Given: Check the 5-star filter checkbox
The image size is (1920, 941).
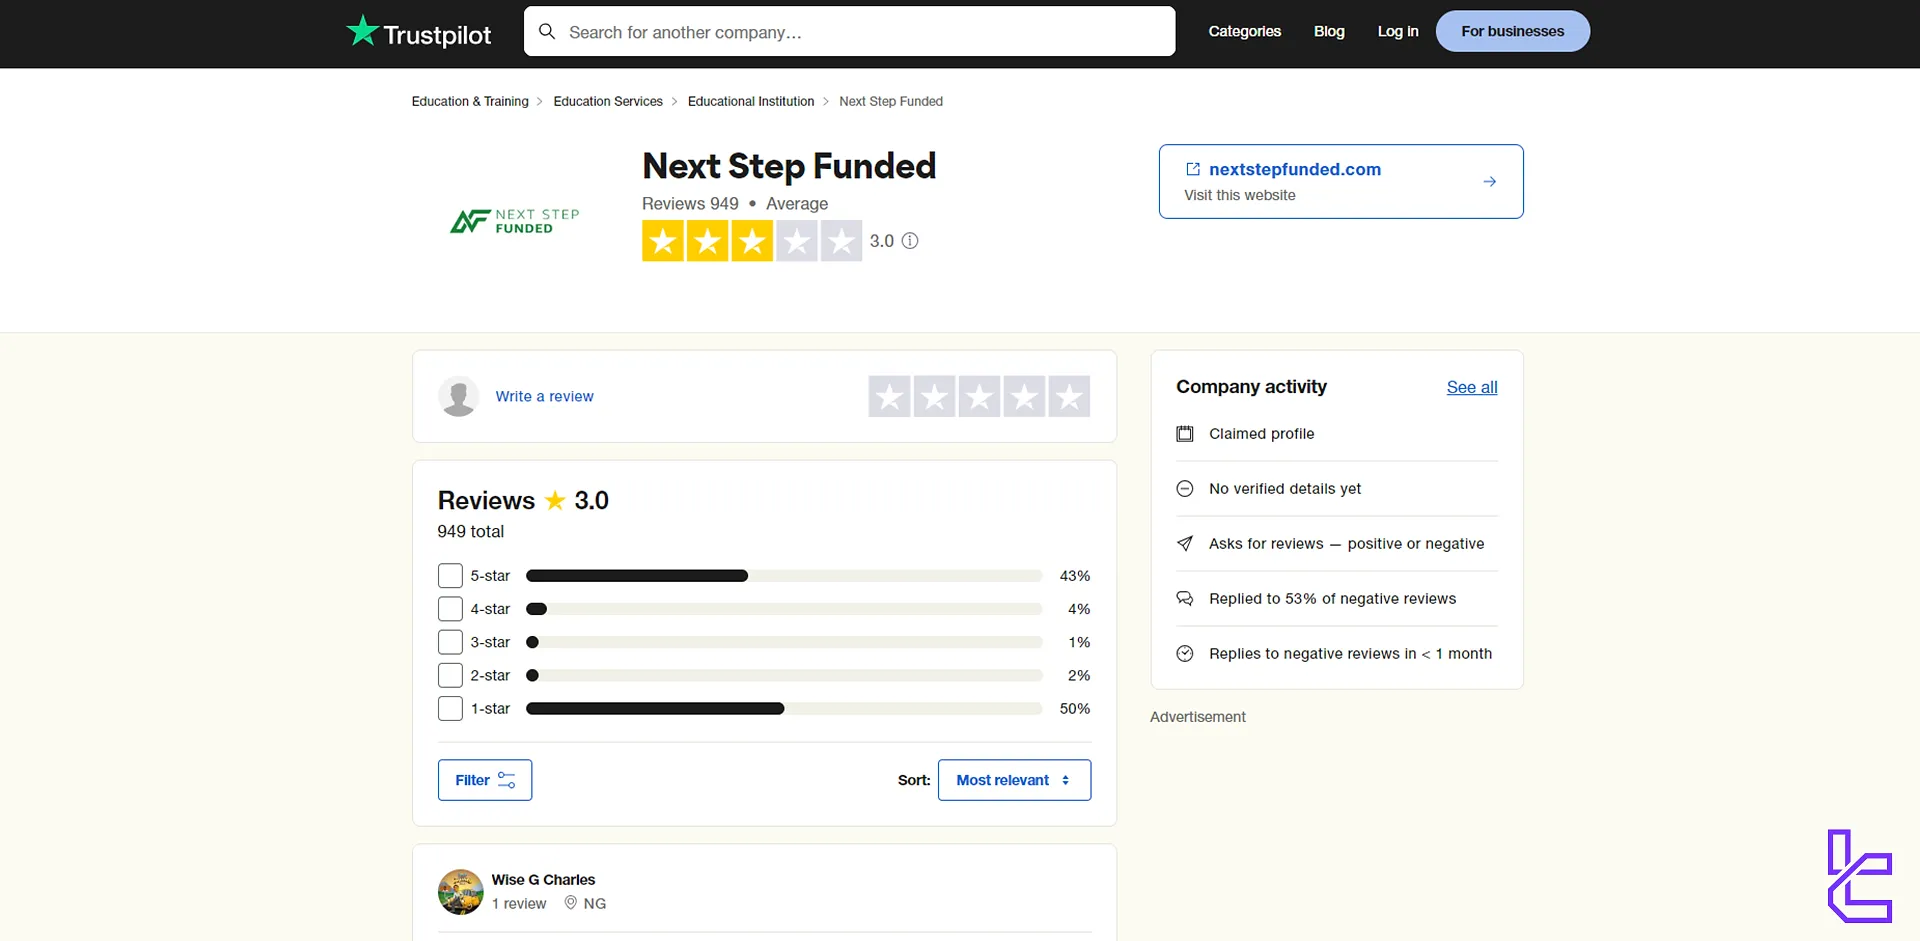Looking at the screenshot, I should [450, 575].
